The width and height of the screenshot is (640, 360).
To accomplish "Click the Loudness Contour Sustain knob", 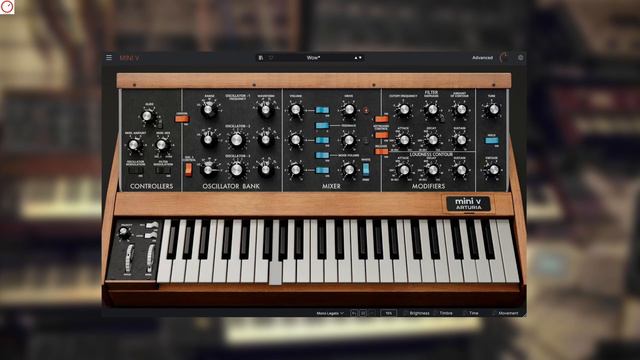I will click(x=461, y=170).
